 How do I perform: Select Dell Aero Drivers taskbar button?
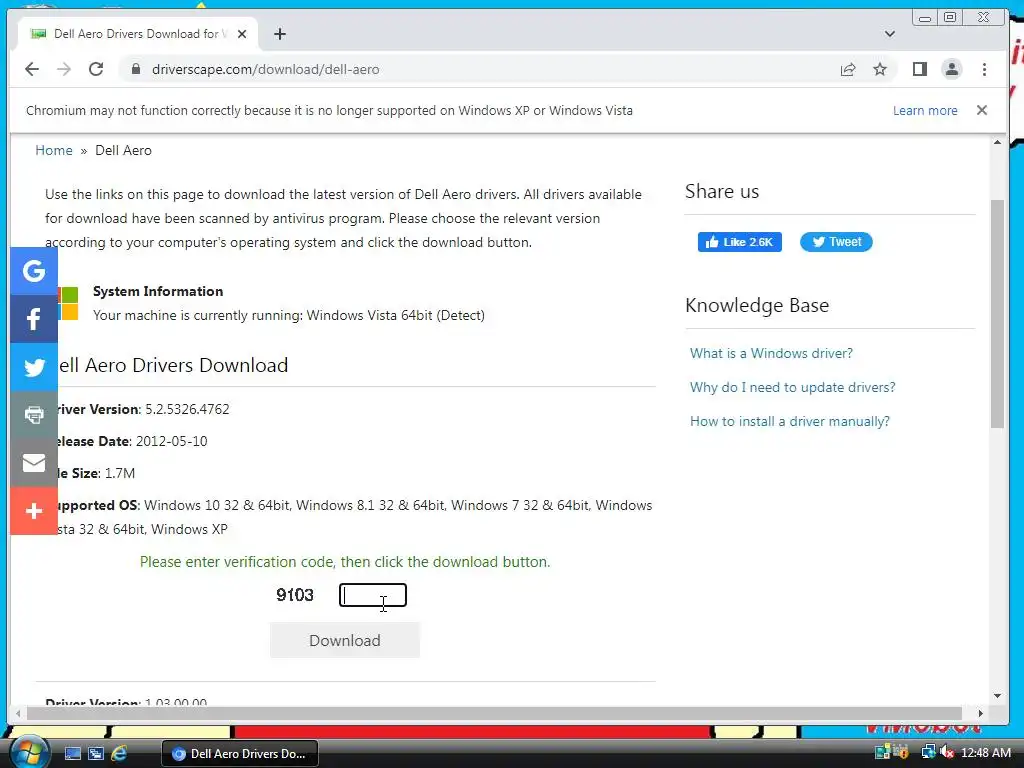pos(240,754)
